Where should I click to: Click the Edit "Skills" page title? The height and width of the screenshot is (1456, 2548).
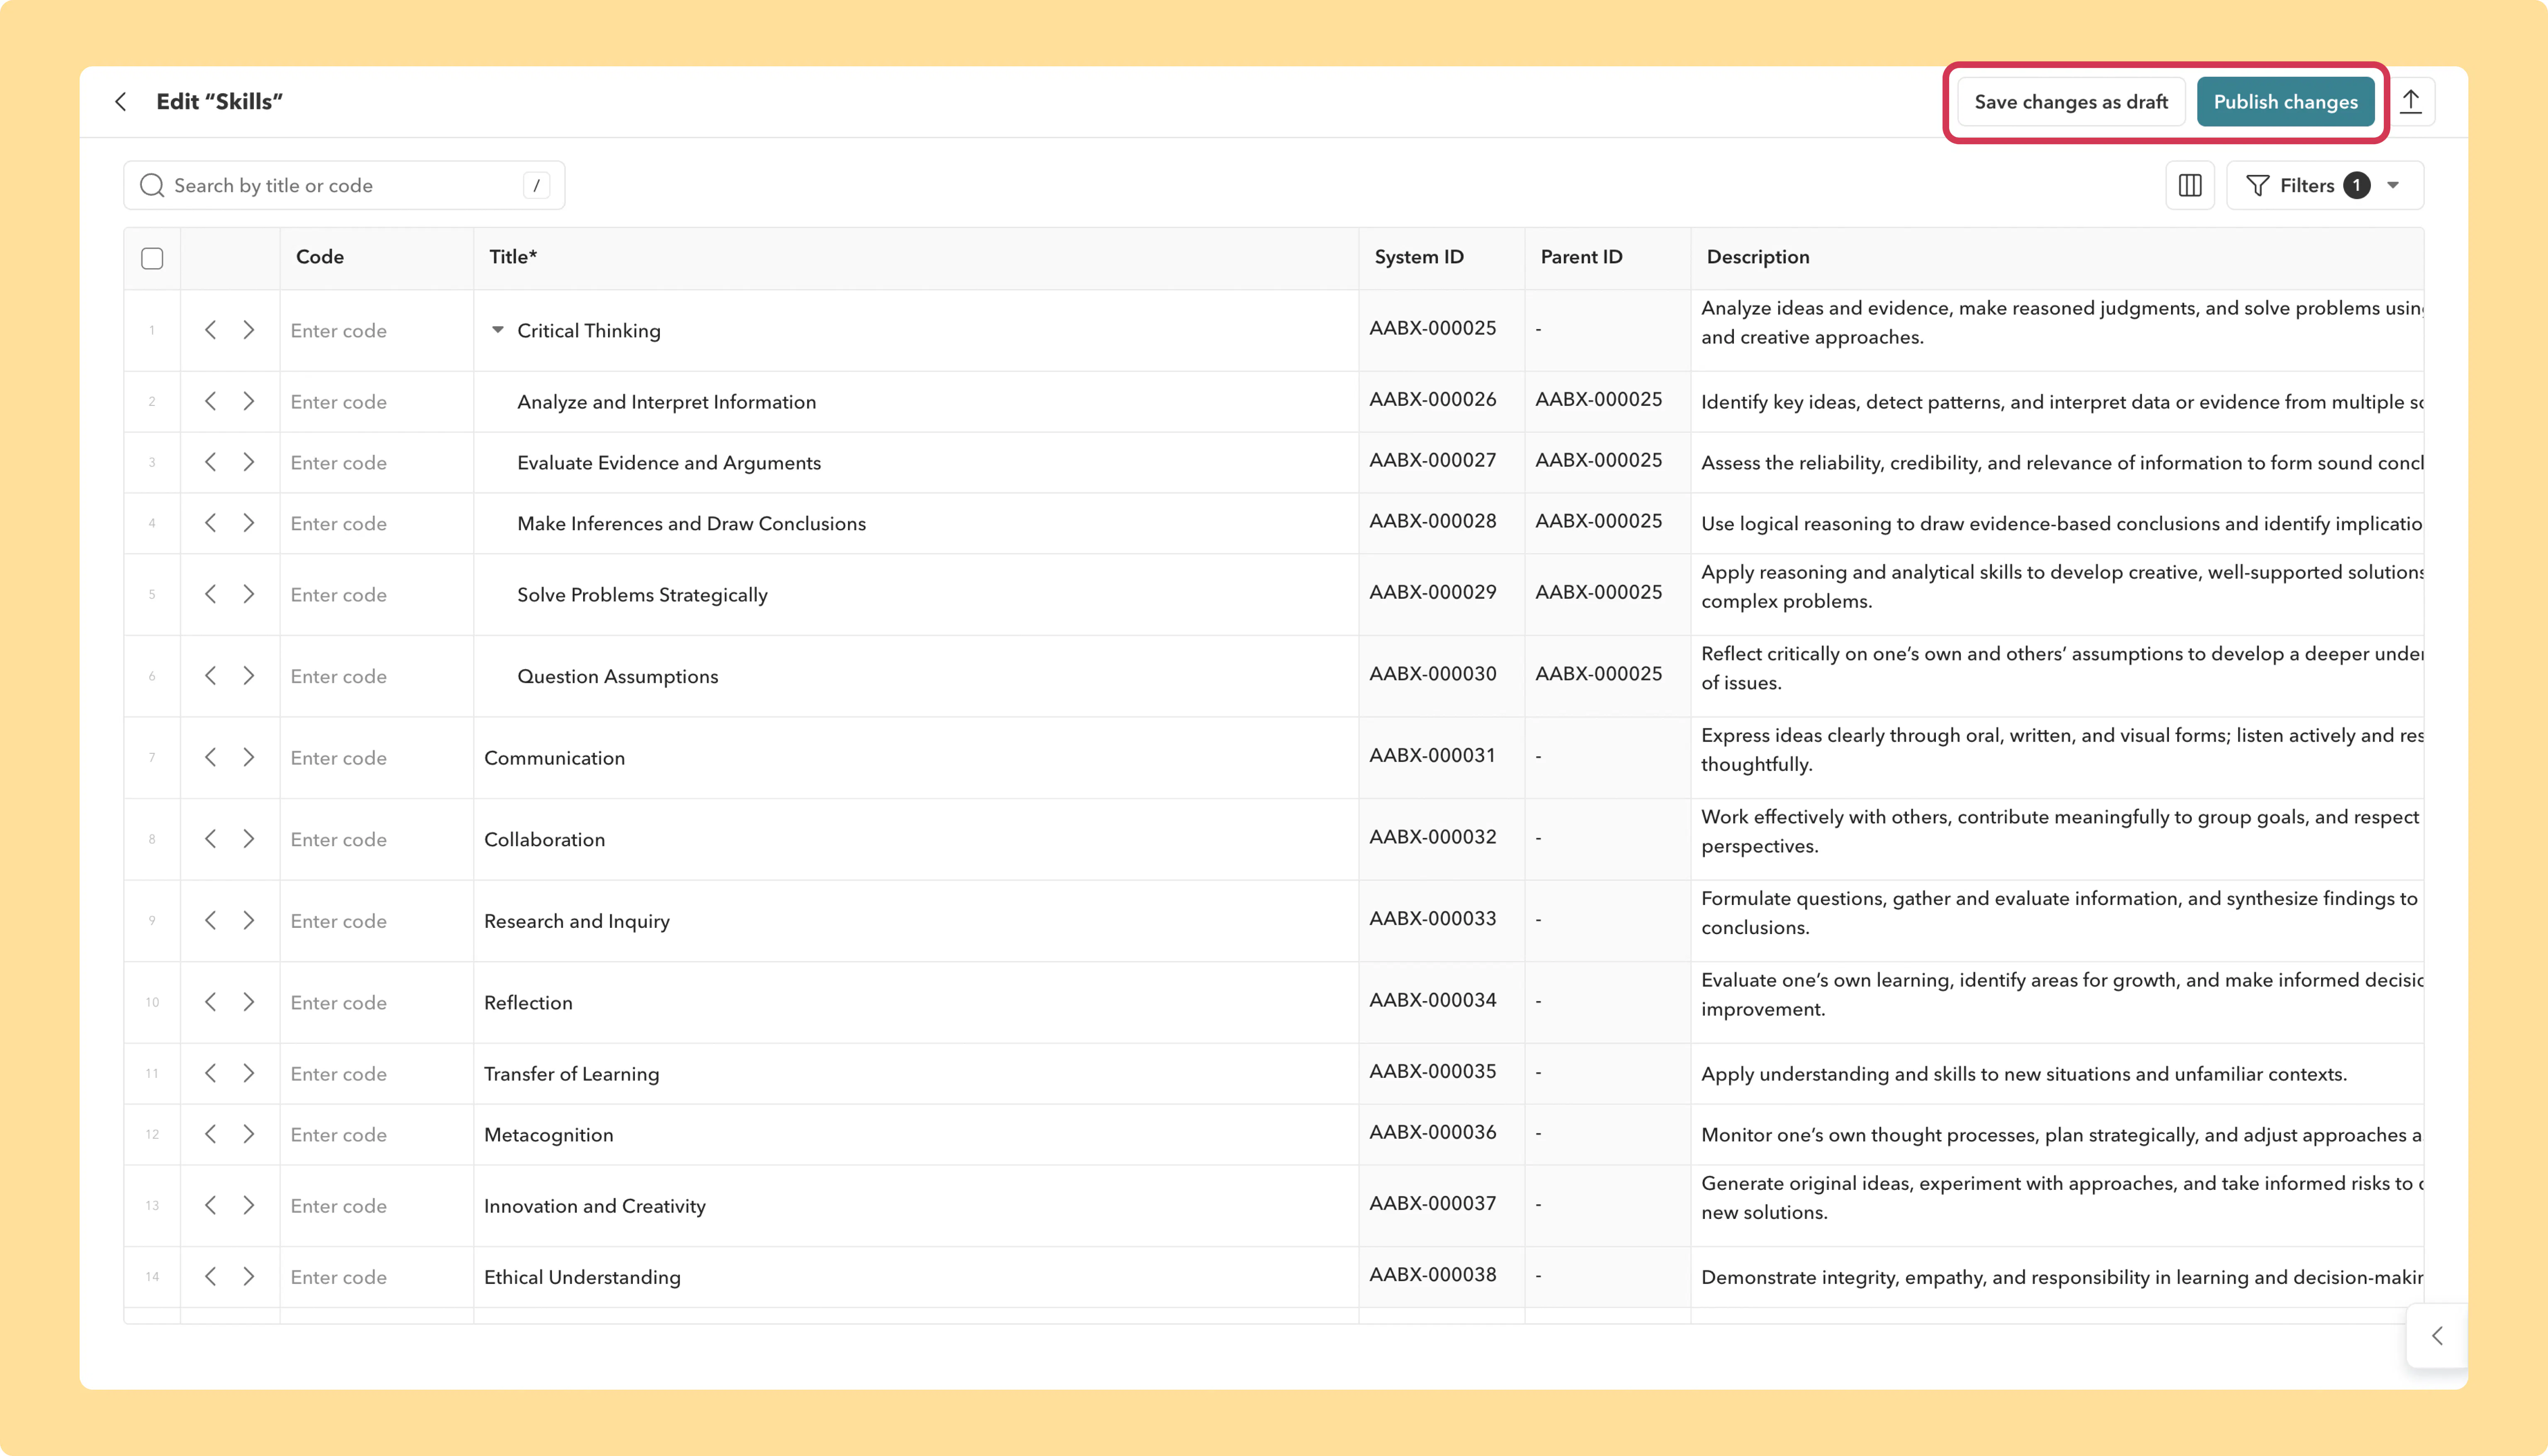[219, 101]
